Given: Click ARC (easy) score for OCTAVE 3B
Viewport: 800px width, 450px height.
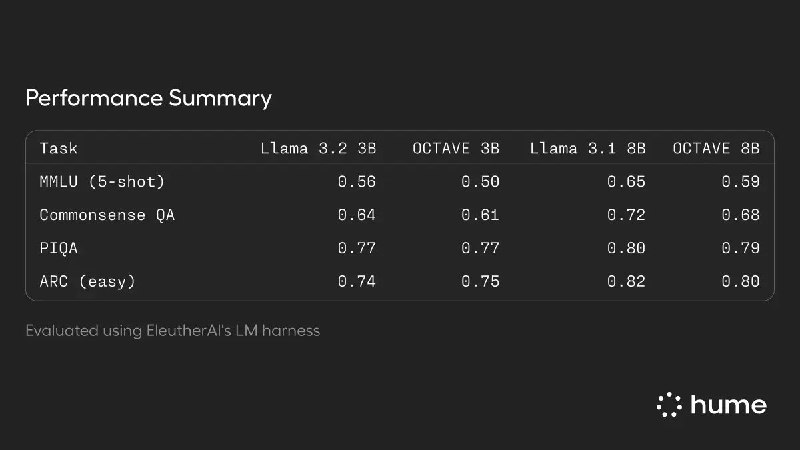Looking at the screenshot, I should click(x=480, y=281).
